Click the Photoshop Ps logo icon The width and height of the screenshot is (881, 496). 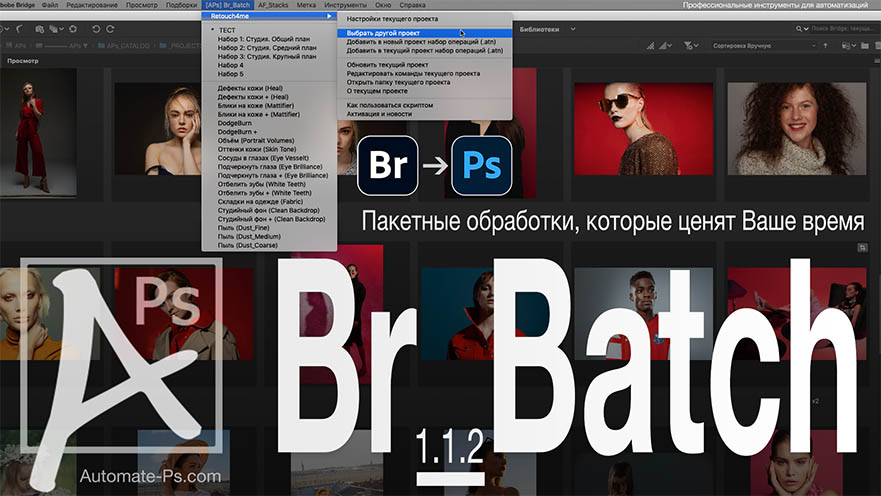tap(481, 166)
